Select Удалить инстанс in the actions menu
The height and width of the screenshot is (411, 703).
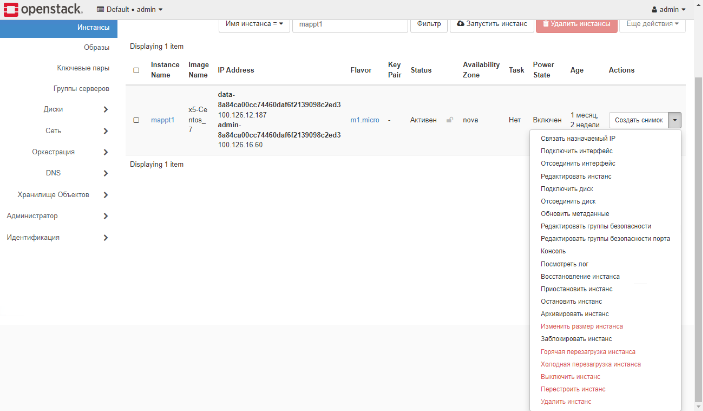click(566, 401)
